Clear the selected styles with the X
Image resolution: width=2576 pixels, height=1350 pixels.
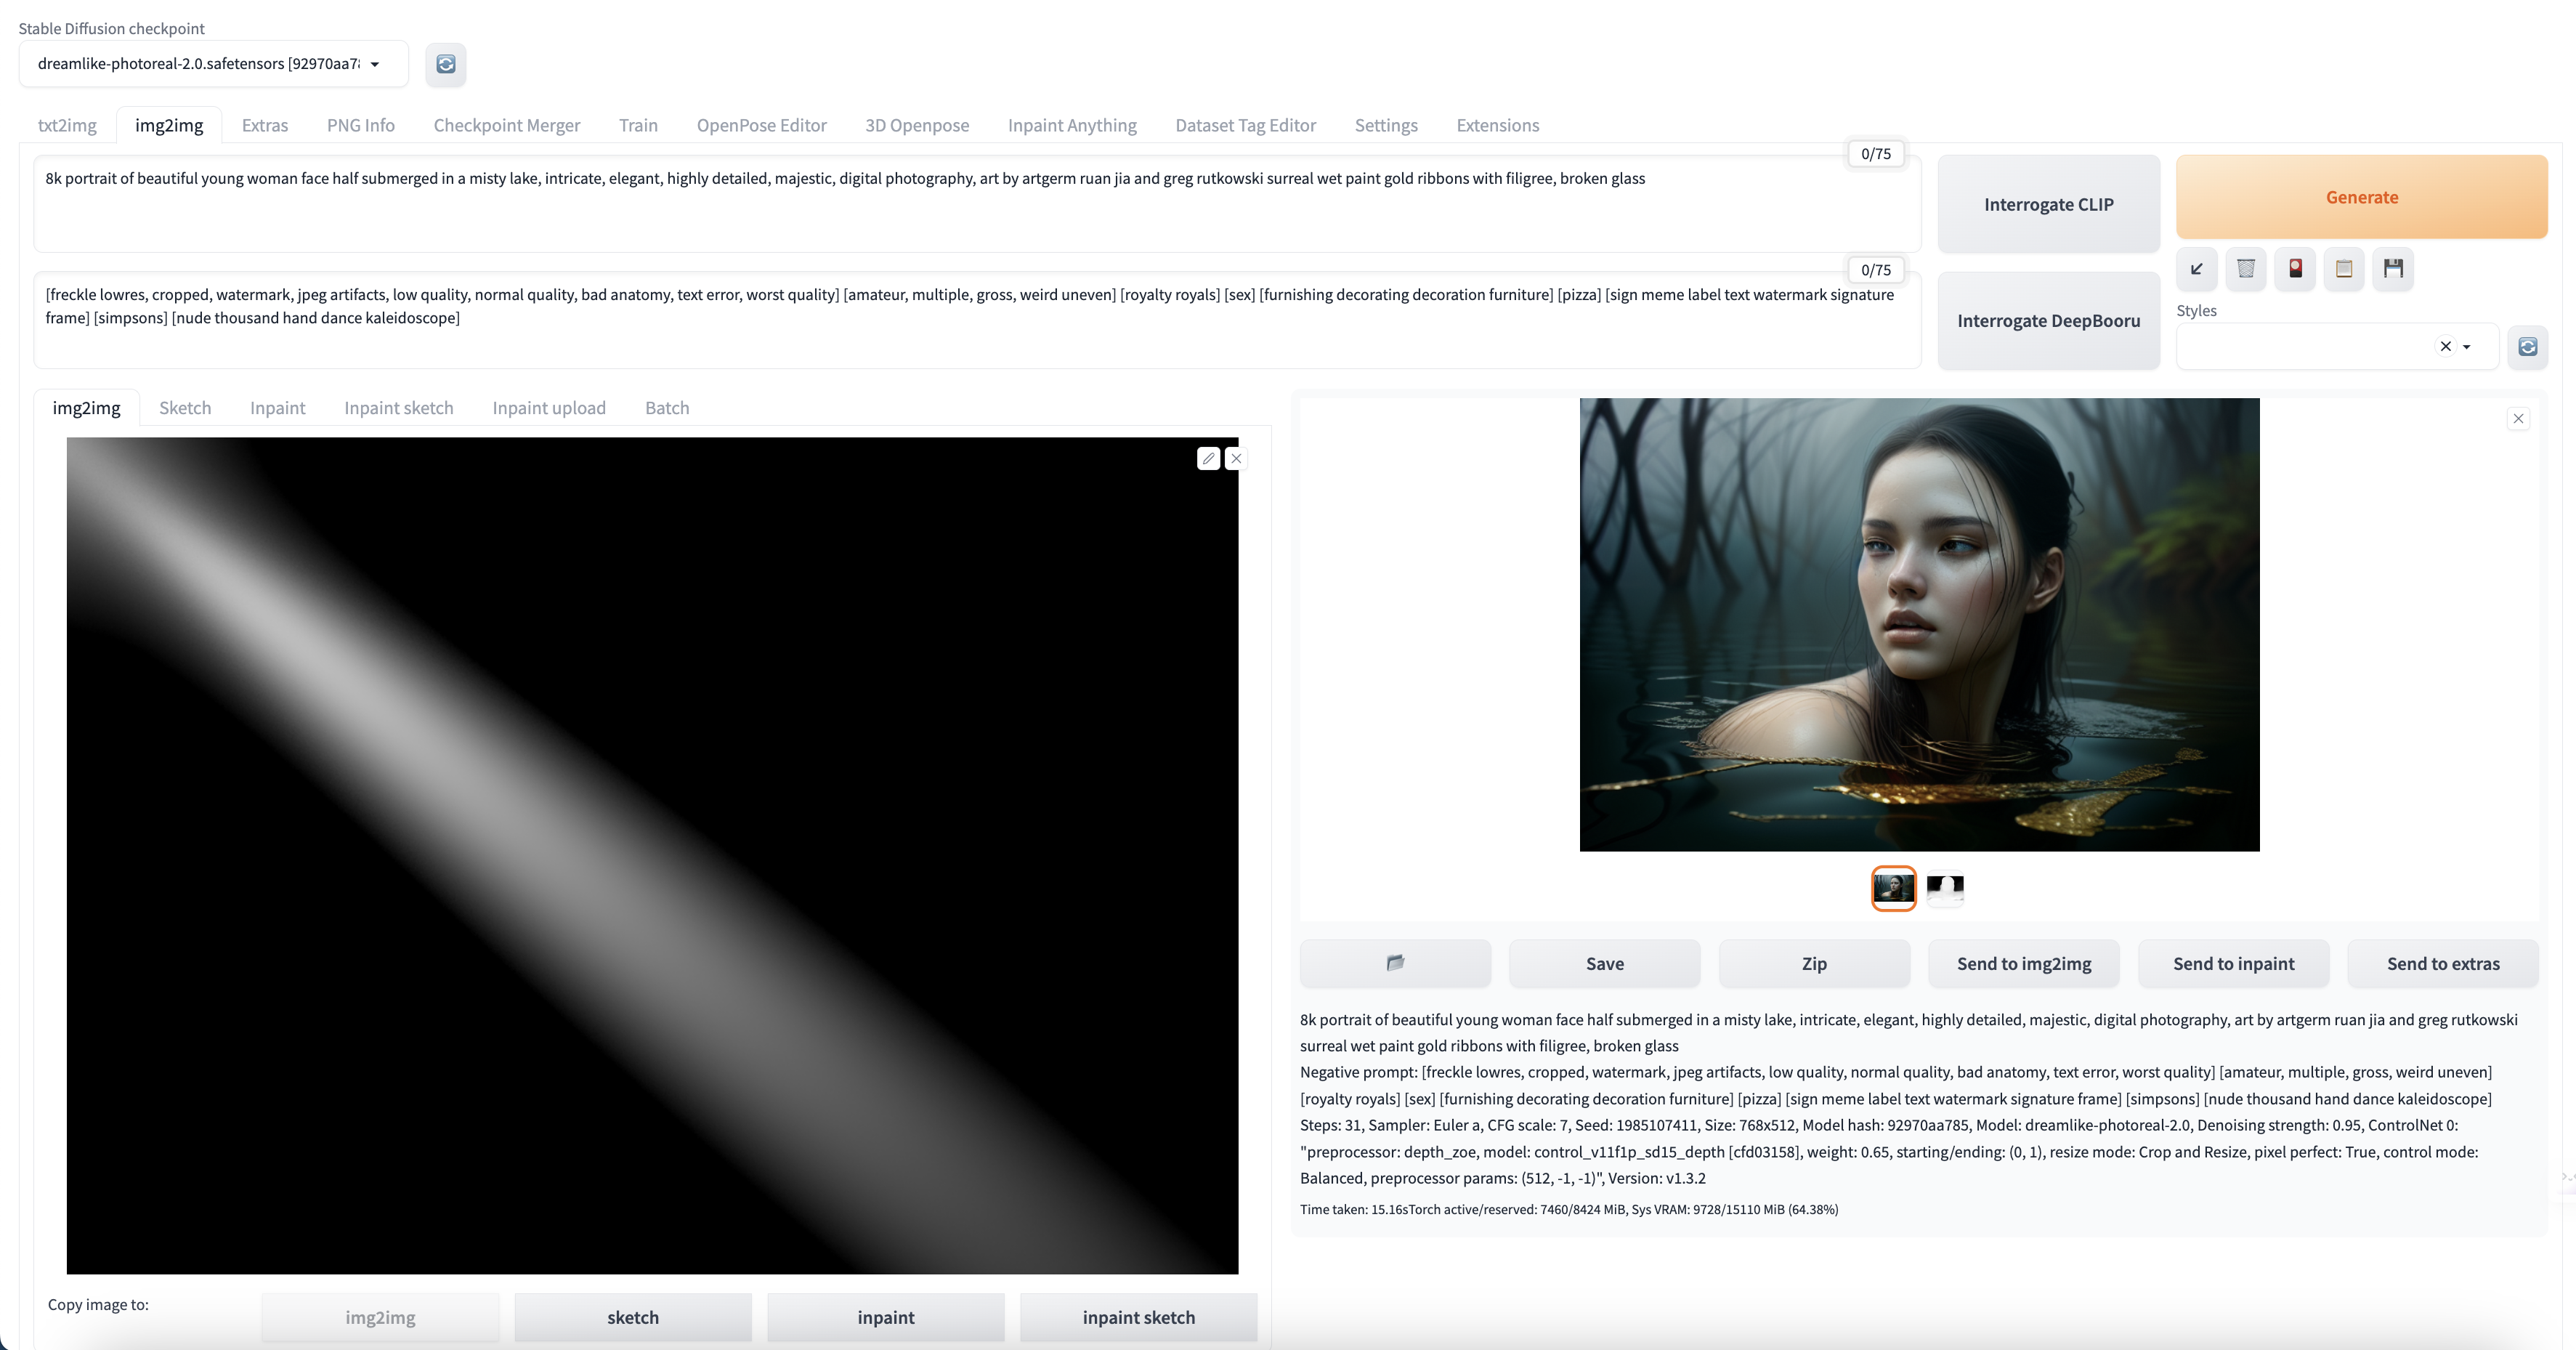(x=2446, y=346)
